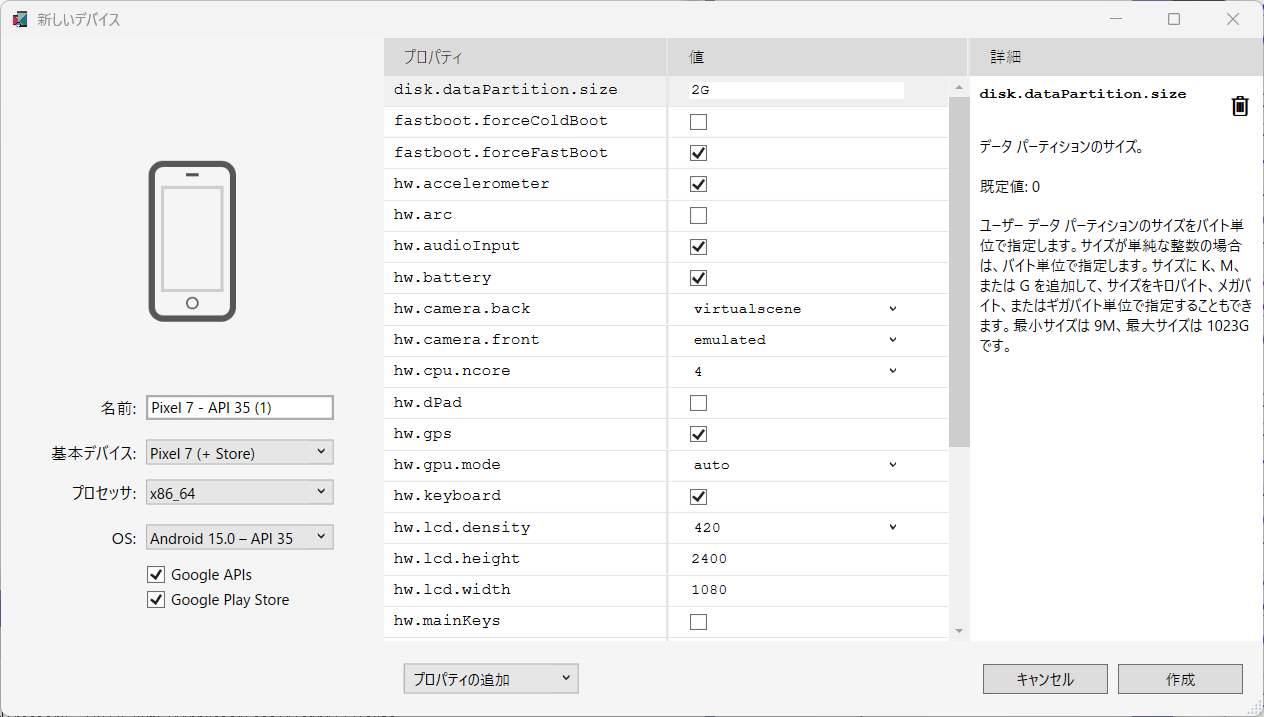Check the hw.arc option
Screen dimensions: 1264x717
(698, 215)
